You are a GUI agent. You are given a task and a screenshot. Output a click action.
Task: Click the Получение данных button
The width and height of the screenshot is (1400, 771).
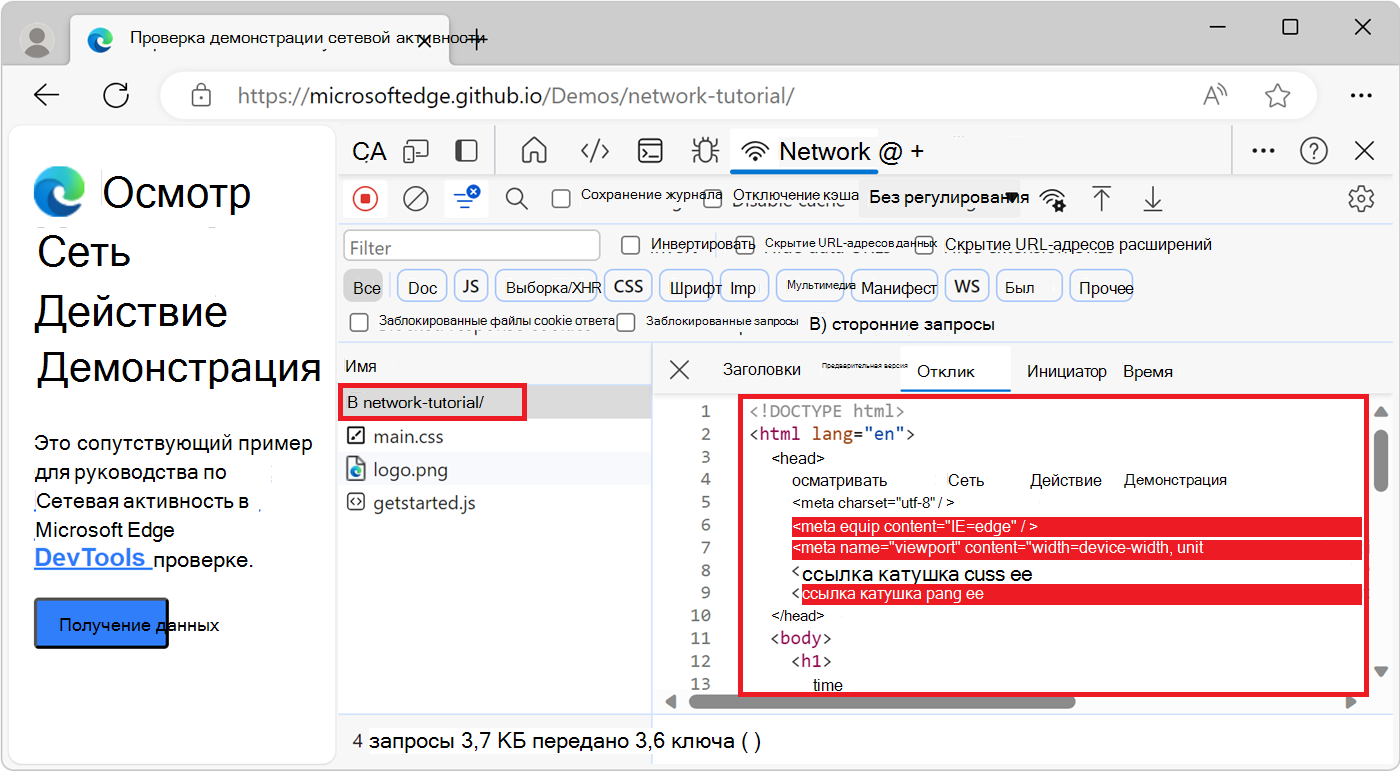tap(102, 624)
